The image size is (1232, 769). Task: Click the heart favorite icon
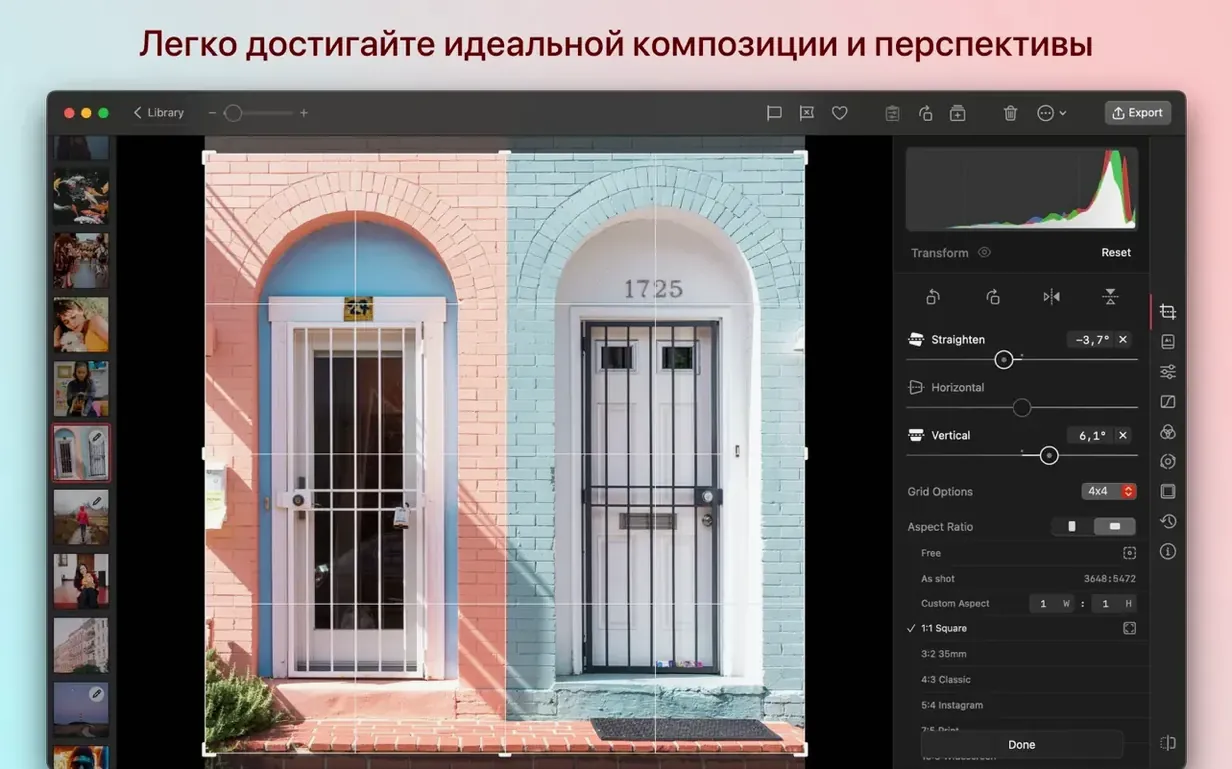pyautogui.click(x=840, y=113)
